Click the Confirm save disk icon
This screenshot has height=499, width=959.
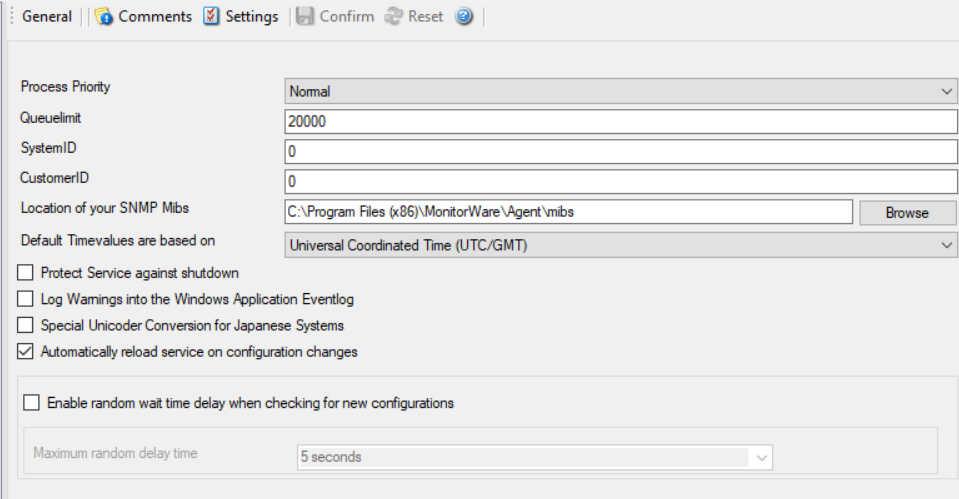(304, 17)
